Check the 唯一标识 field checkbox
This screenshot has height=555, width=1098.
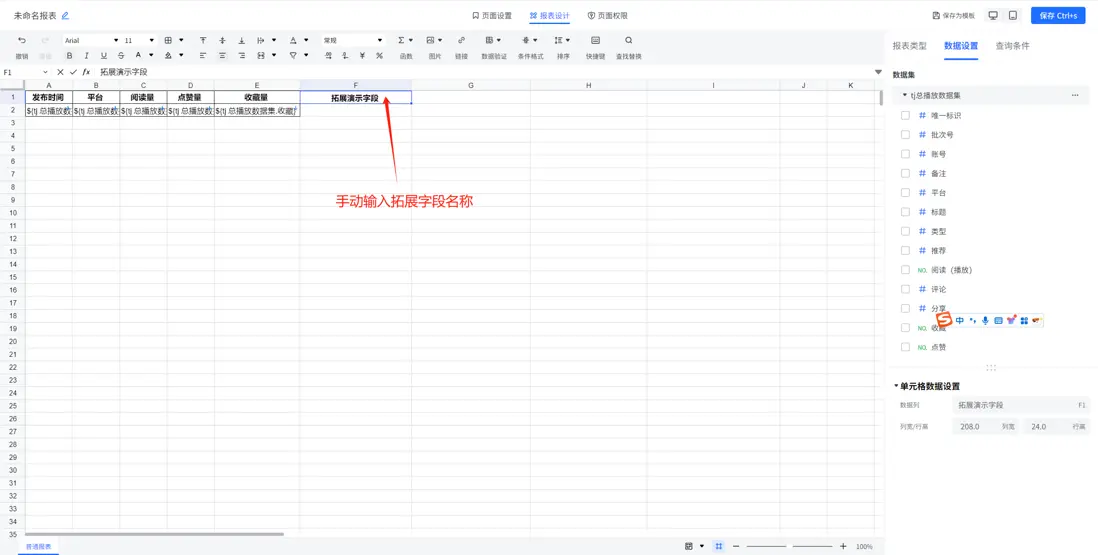905,115
